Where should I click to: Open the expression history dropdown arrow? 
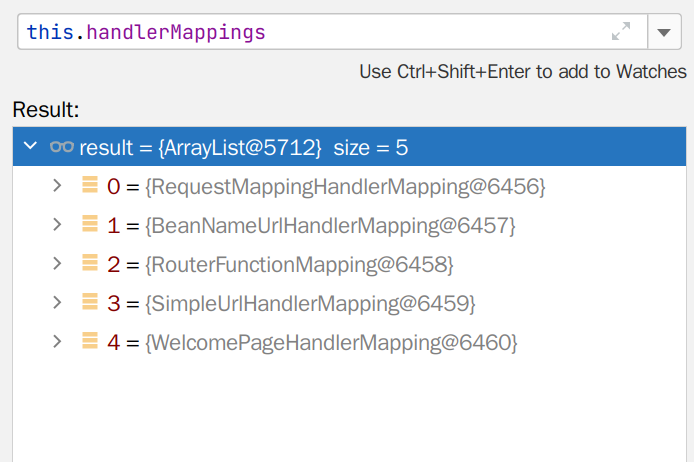[x=664, y=32]
